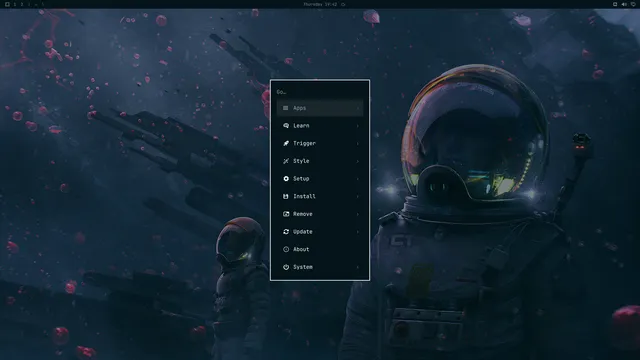Screen dimensions: 640x360
Task: Switch to workspace 2 in top bar
Action: [x=22, y=4]
